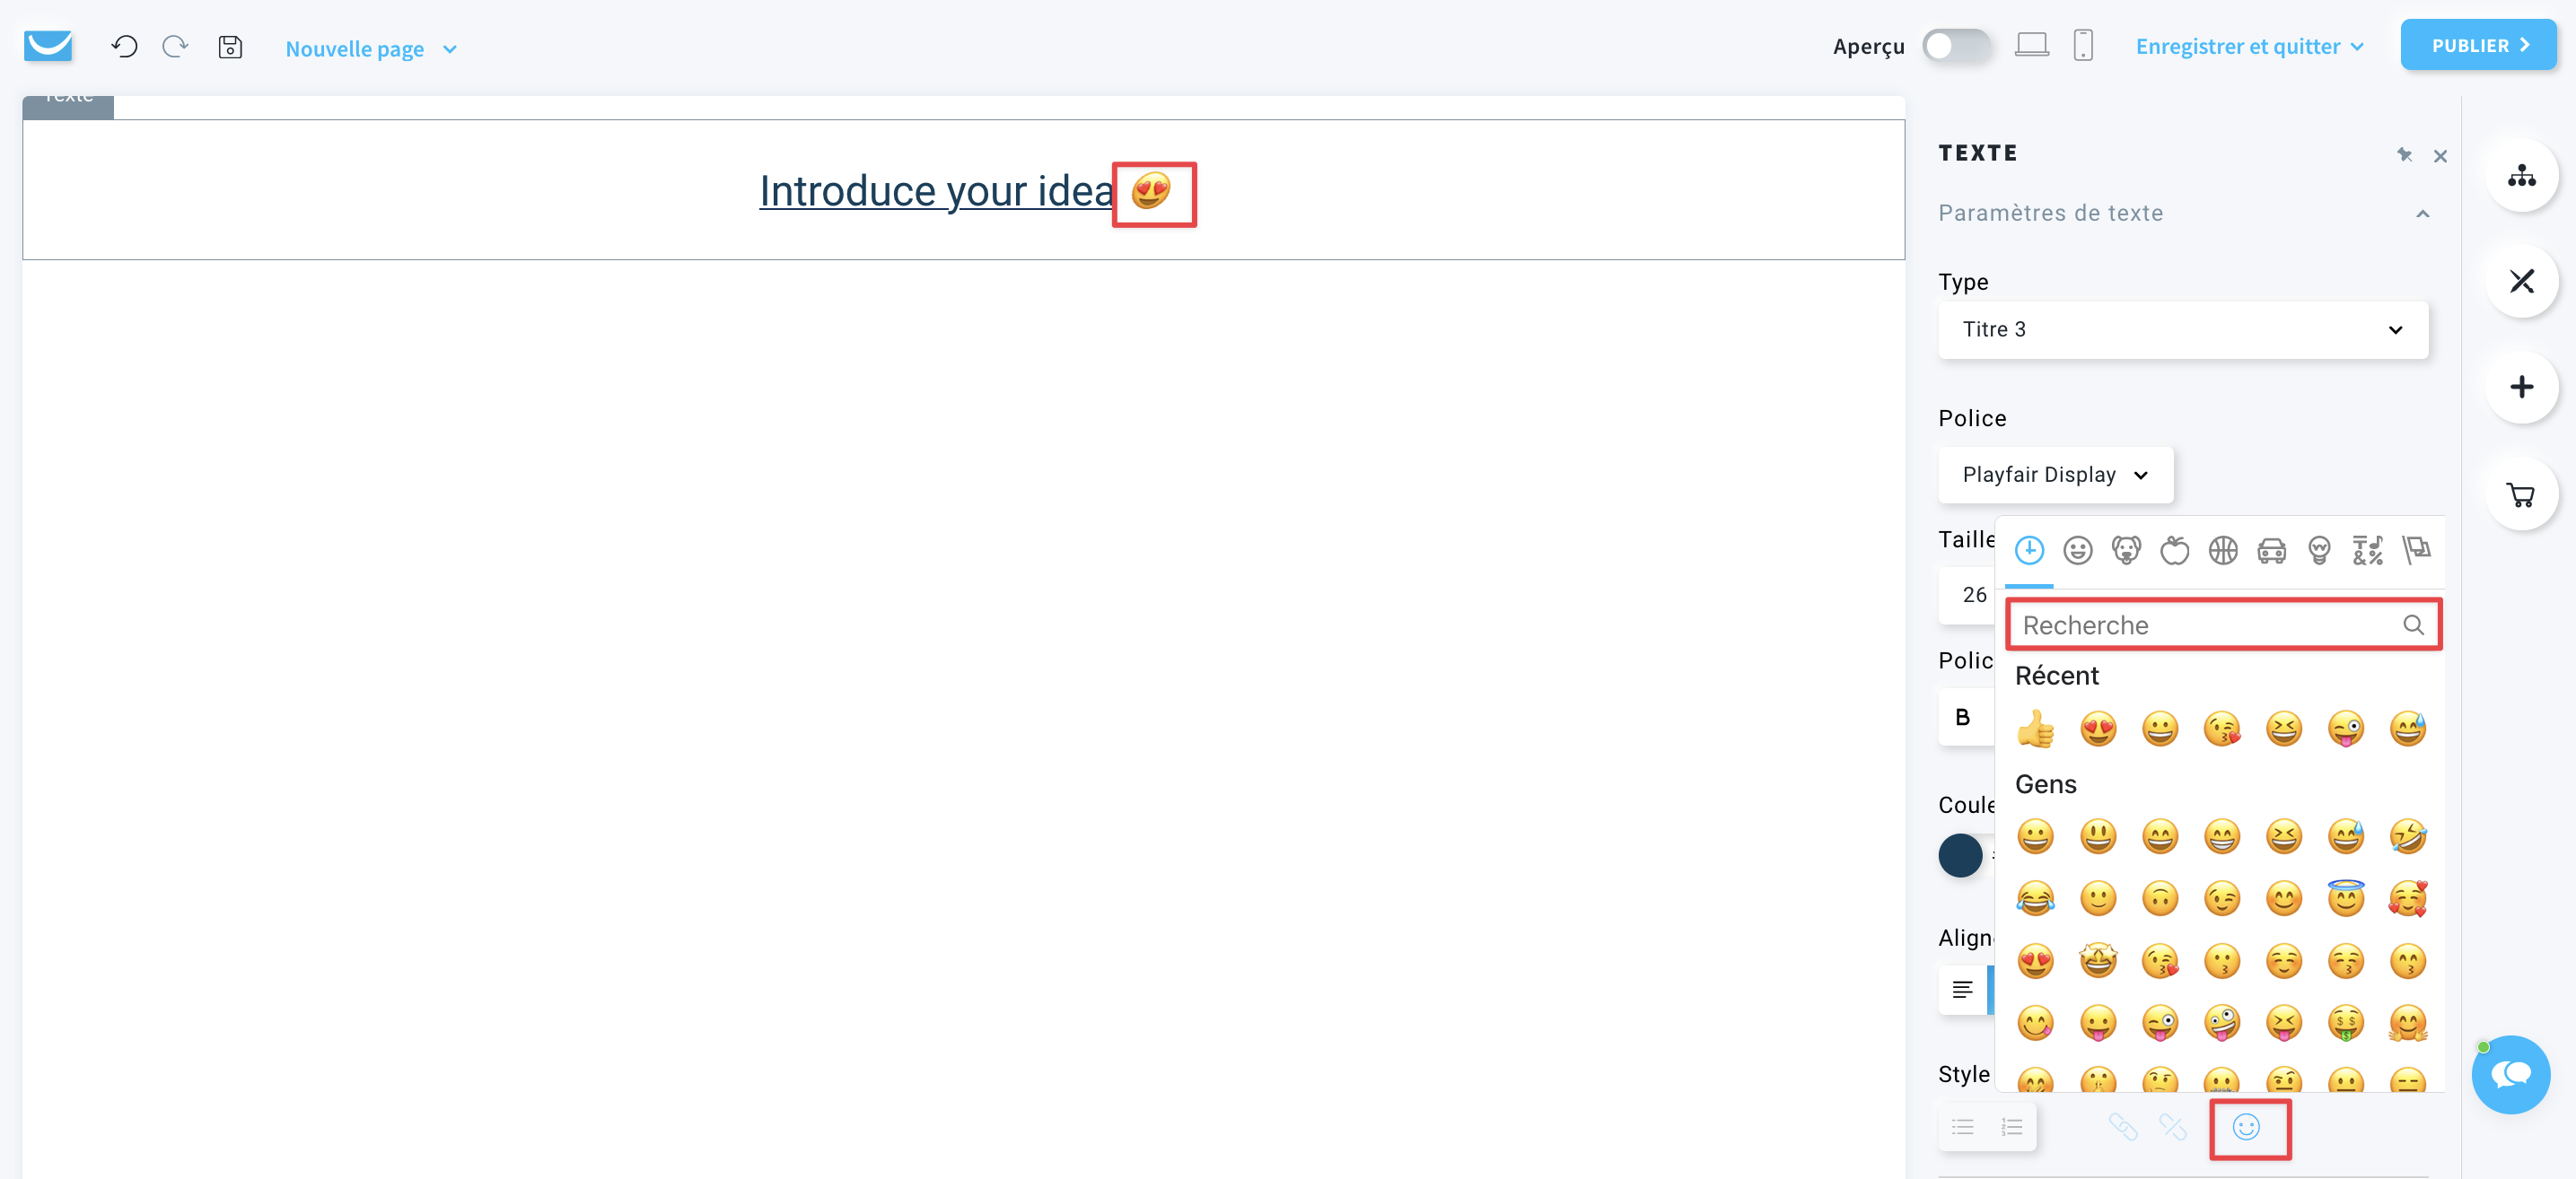2576x1179 pixels.
Task: Type in the emoji Recherche field
Action: [x=2220, y=624]
